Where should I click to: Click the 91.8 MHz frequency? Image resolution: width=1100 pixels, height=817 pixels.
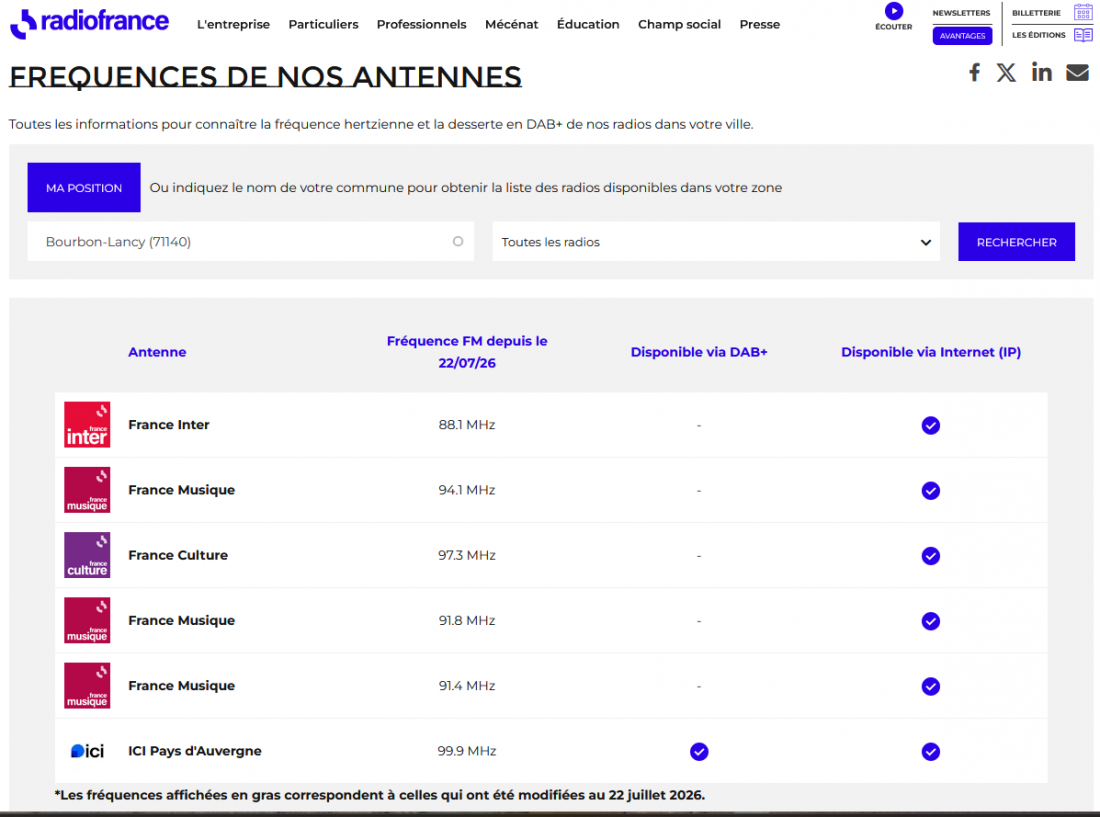tap(467, 620)
